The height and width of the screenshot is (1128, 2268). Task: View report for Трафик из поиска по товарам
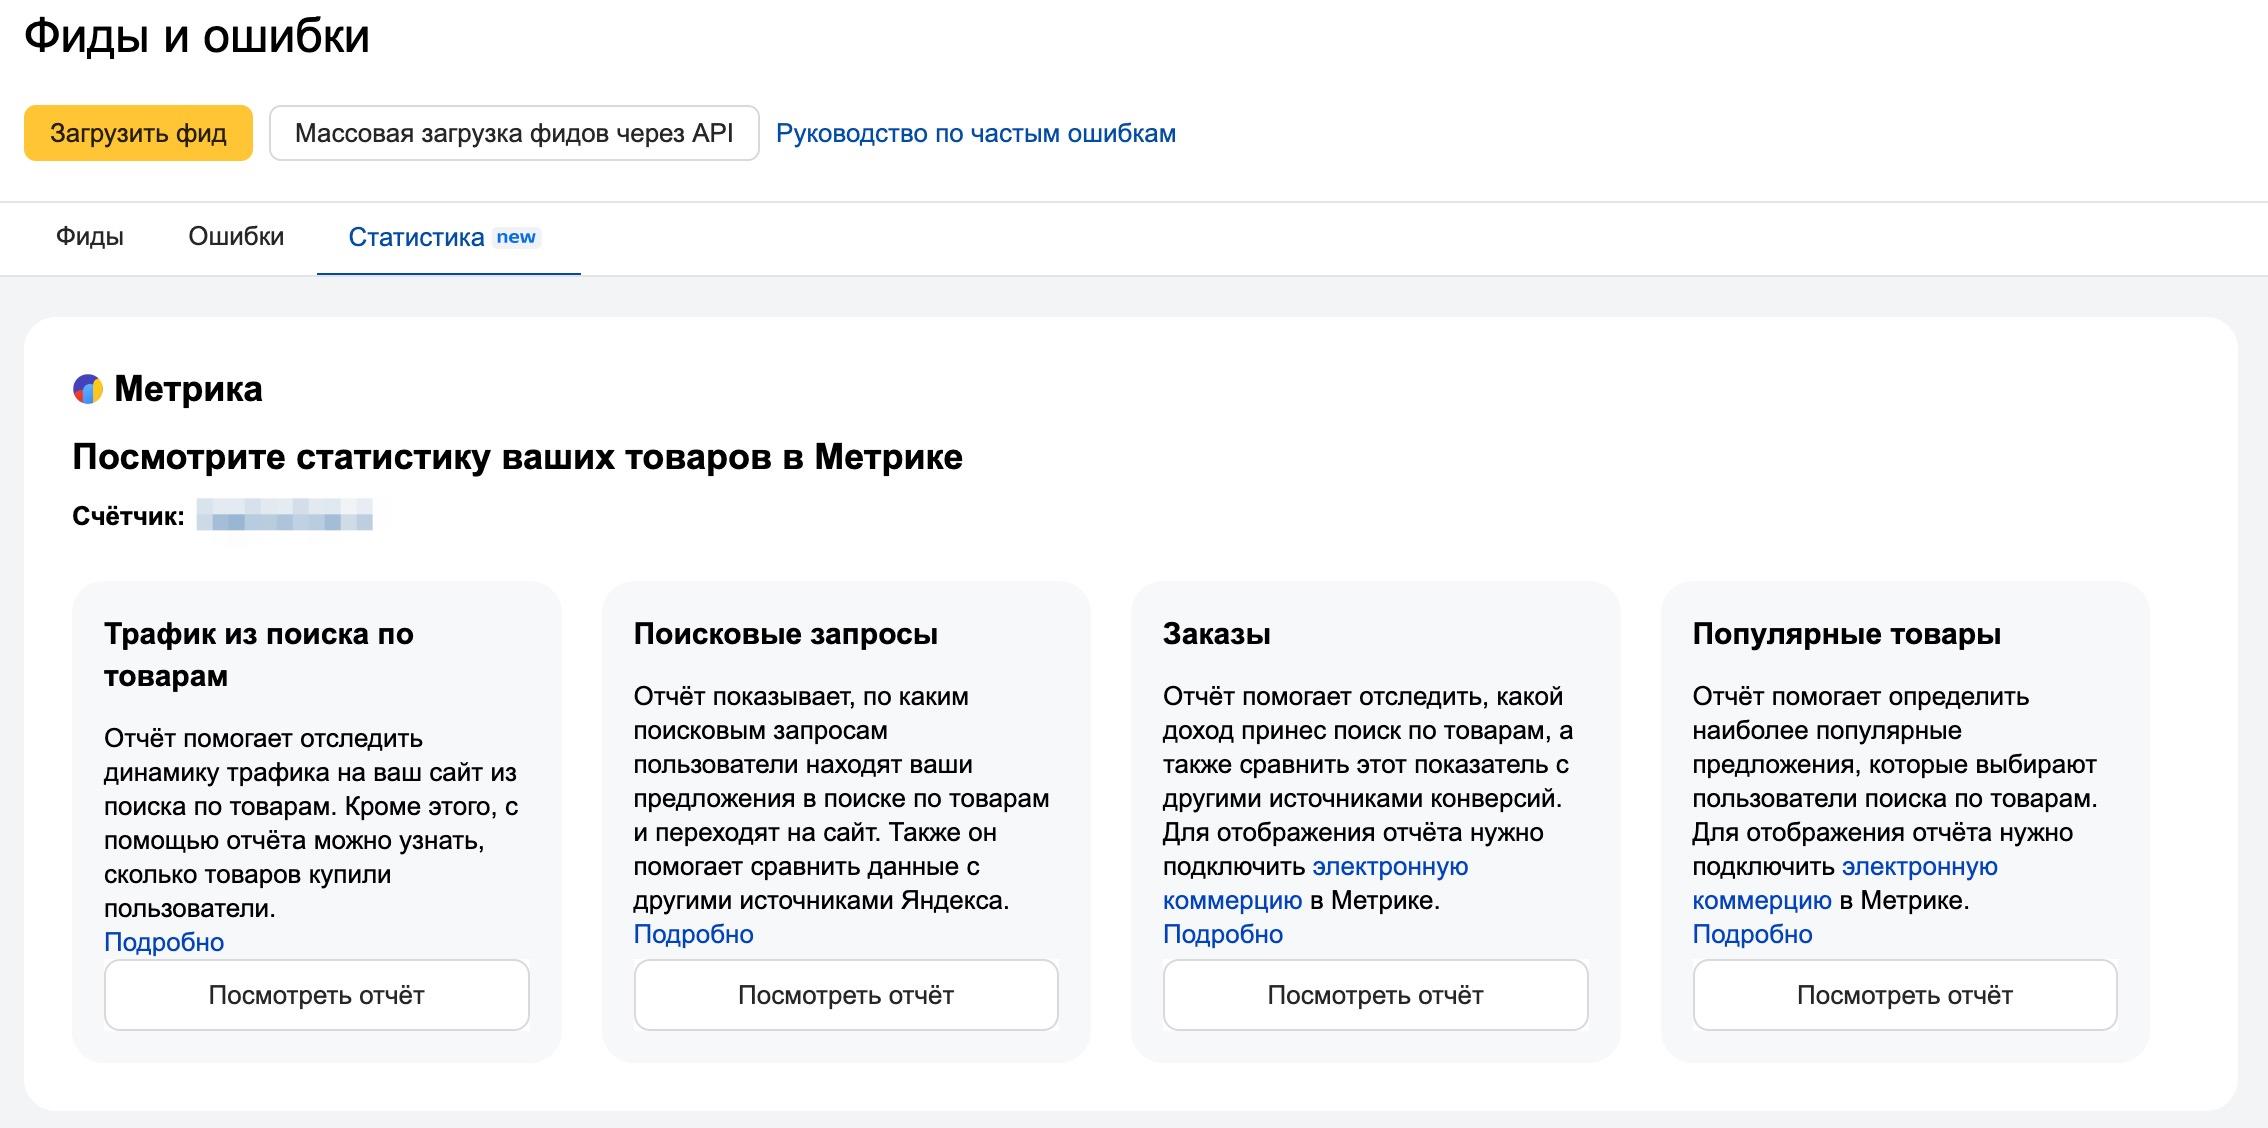click(x=316, y=995)
